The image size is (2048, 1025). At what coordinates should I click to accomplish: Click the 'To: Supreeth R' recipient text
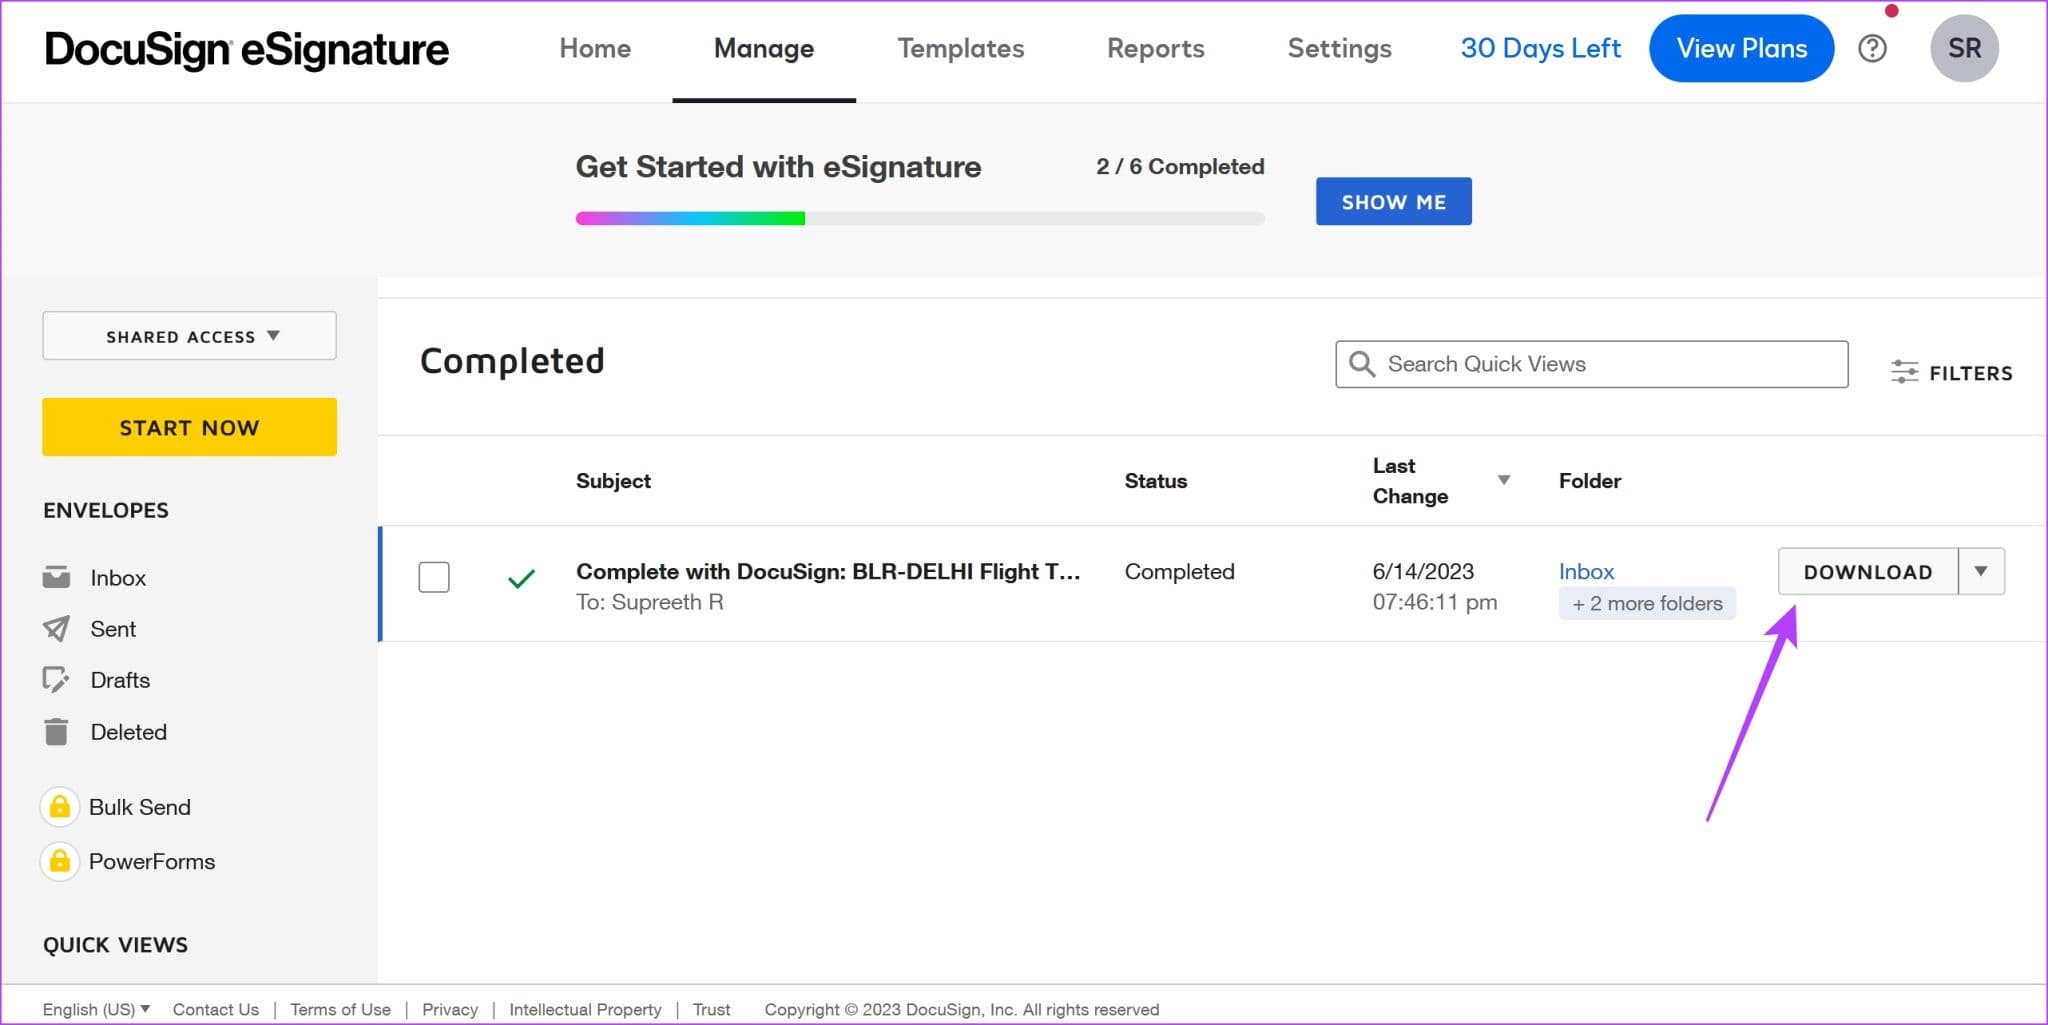(x=649, y=602)
